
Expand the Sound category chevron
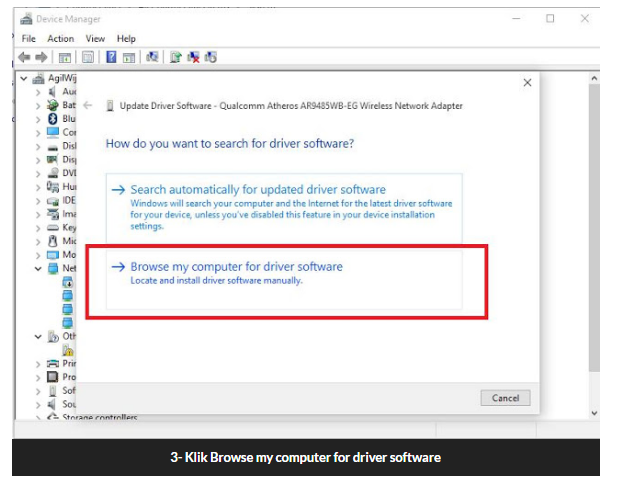(x=38, y=405)
